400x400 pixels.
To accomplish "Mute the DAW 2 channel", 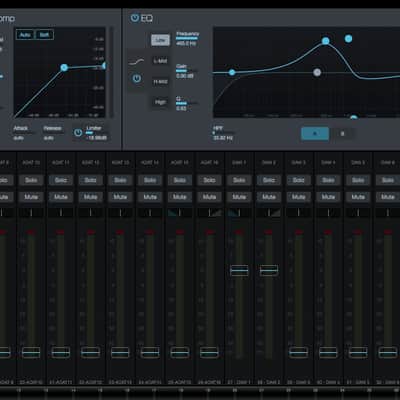I will point(269,197).
